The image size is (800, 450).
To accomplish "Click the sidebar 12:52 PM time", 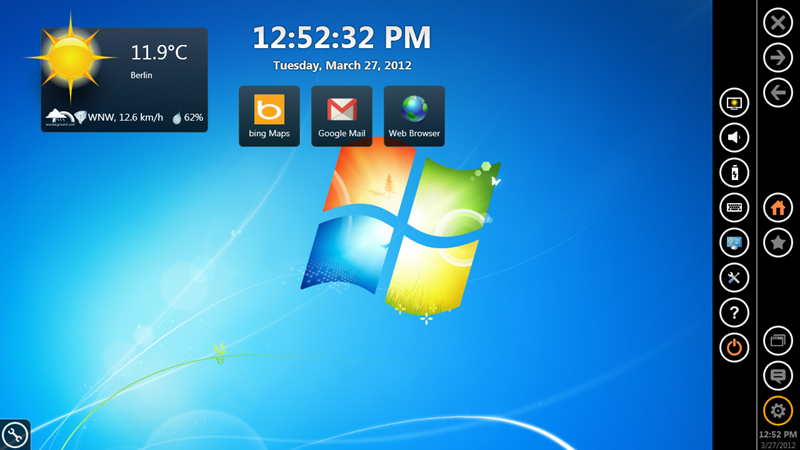I will click(778, 435).
